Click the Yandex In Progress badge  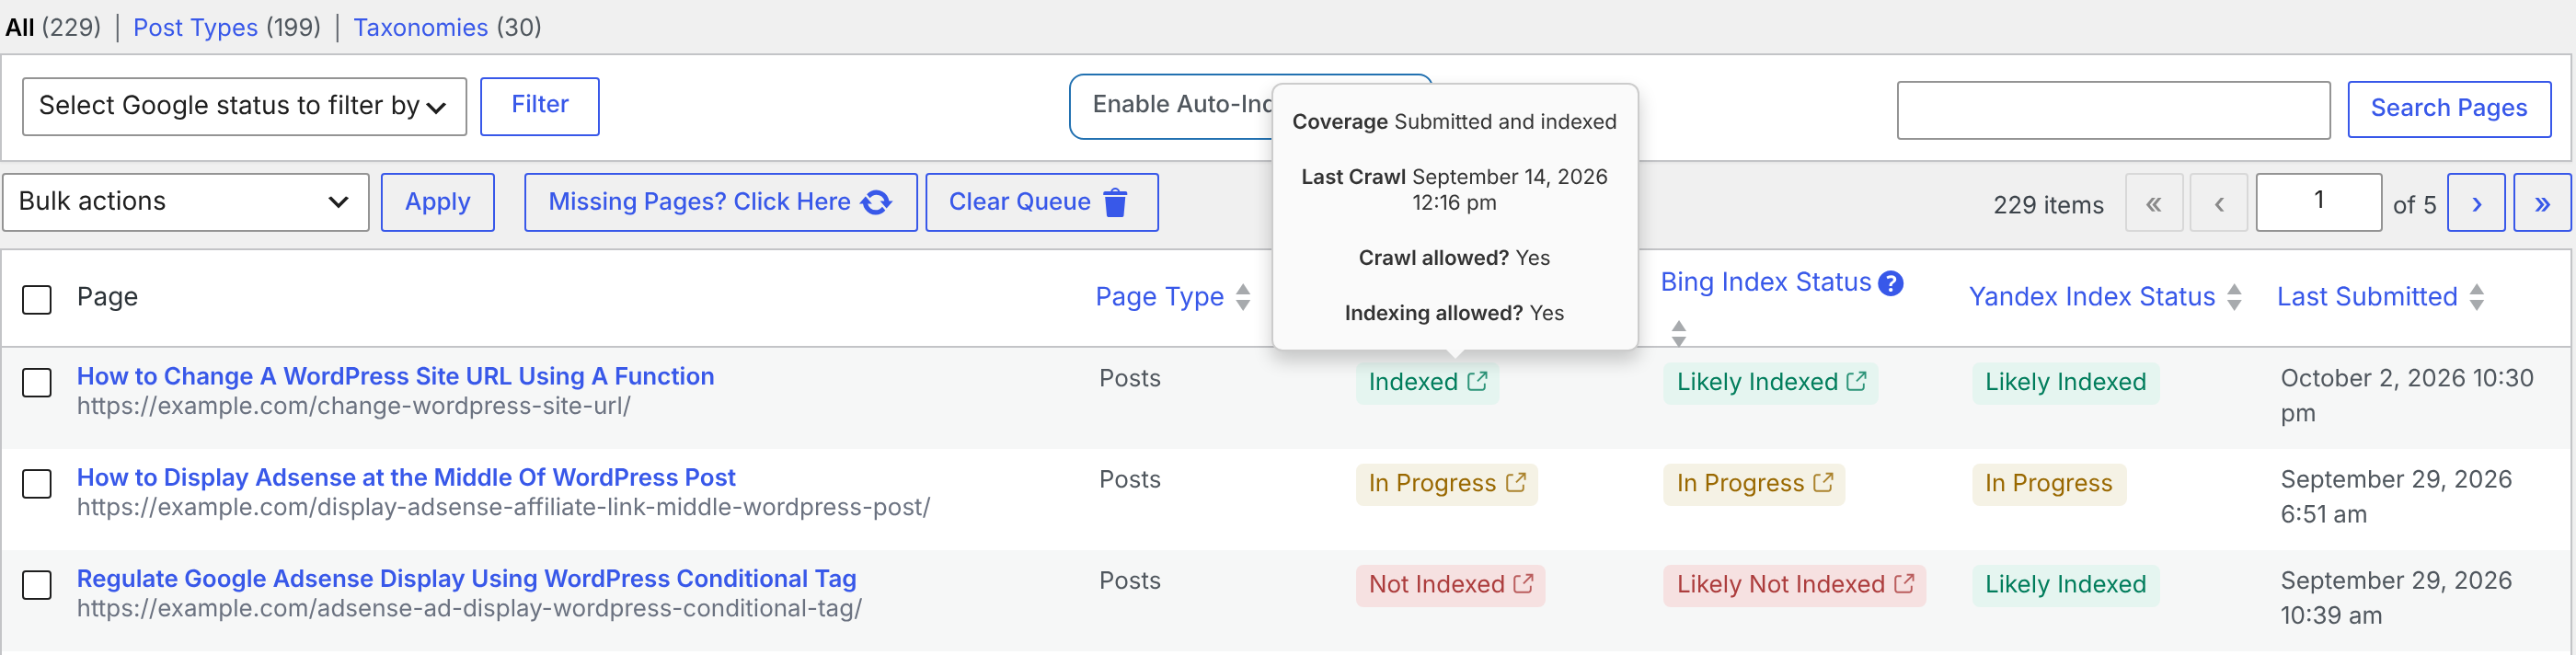2048,483
